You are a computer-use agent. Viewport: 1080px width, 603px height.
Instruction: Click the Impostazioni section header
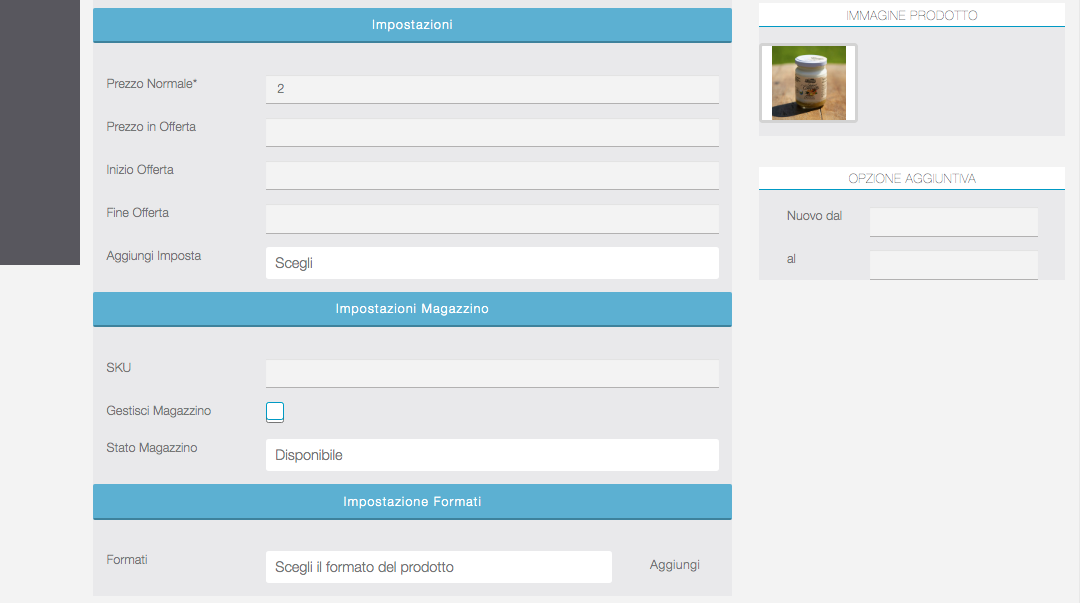click(x=412, y=25)
